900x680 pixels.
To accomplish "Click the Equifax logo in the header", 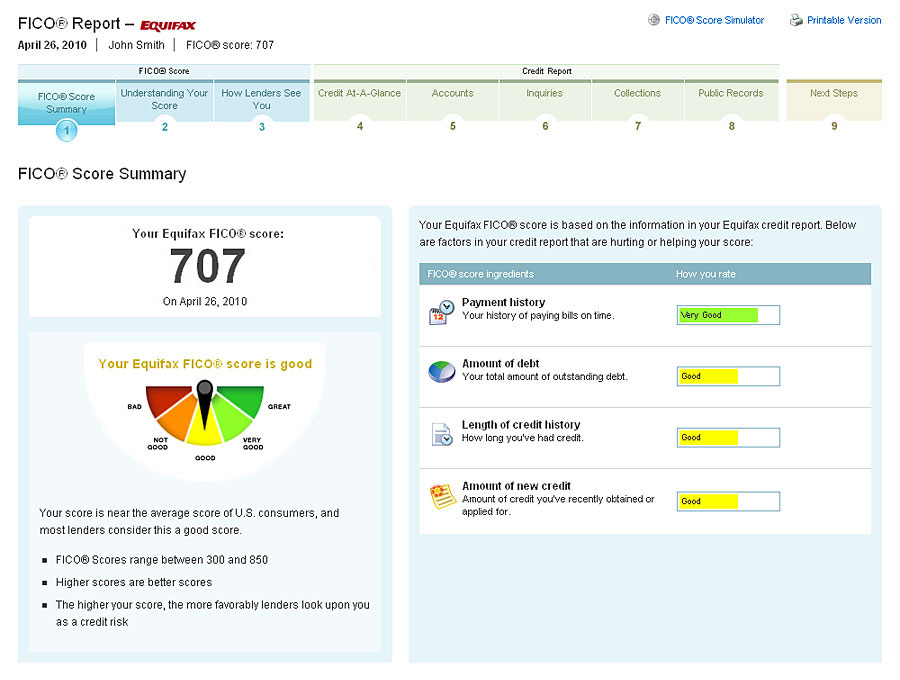I will coord(168,25).
